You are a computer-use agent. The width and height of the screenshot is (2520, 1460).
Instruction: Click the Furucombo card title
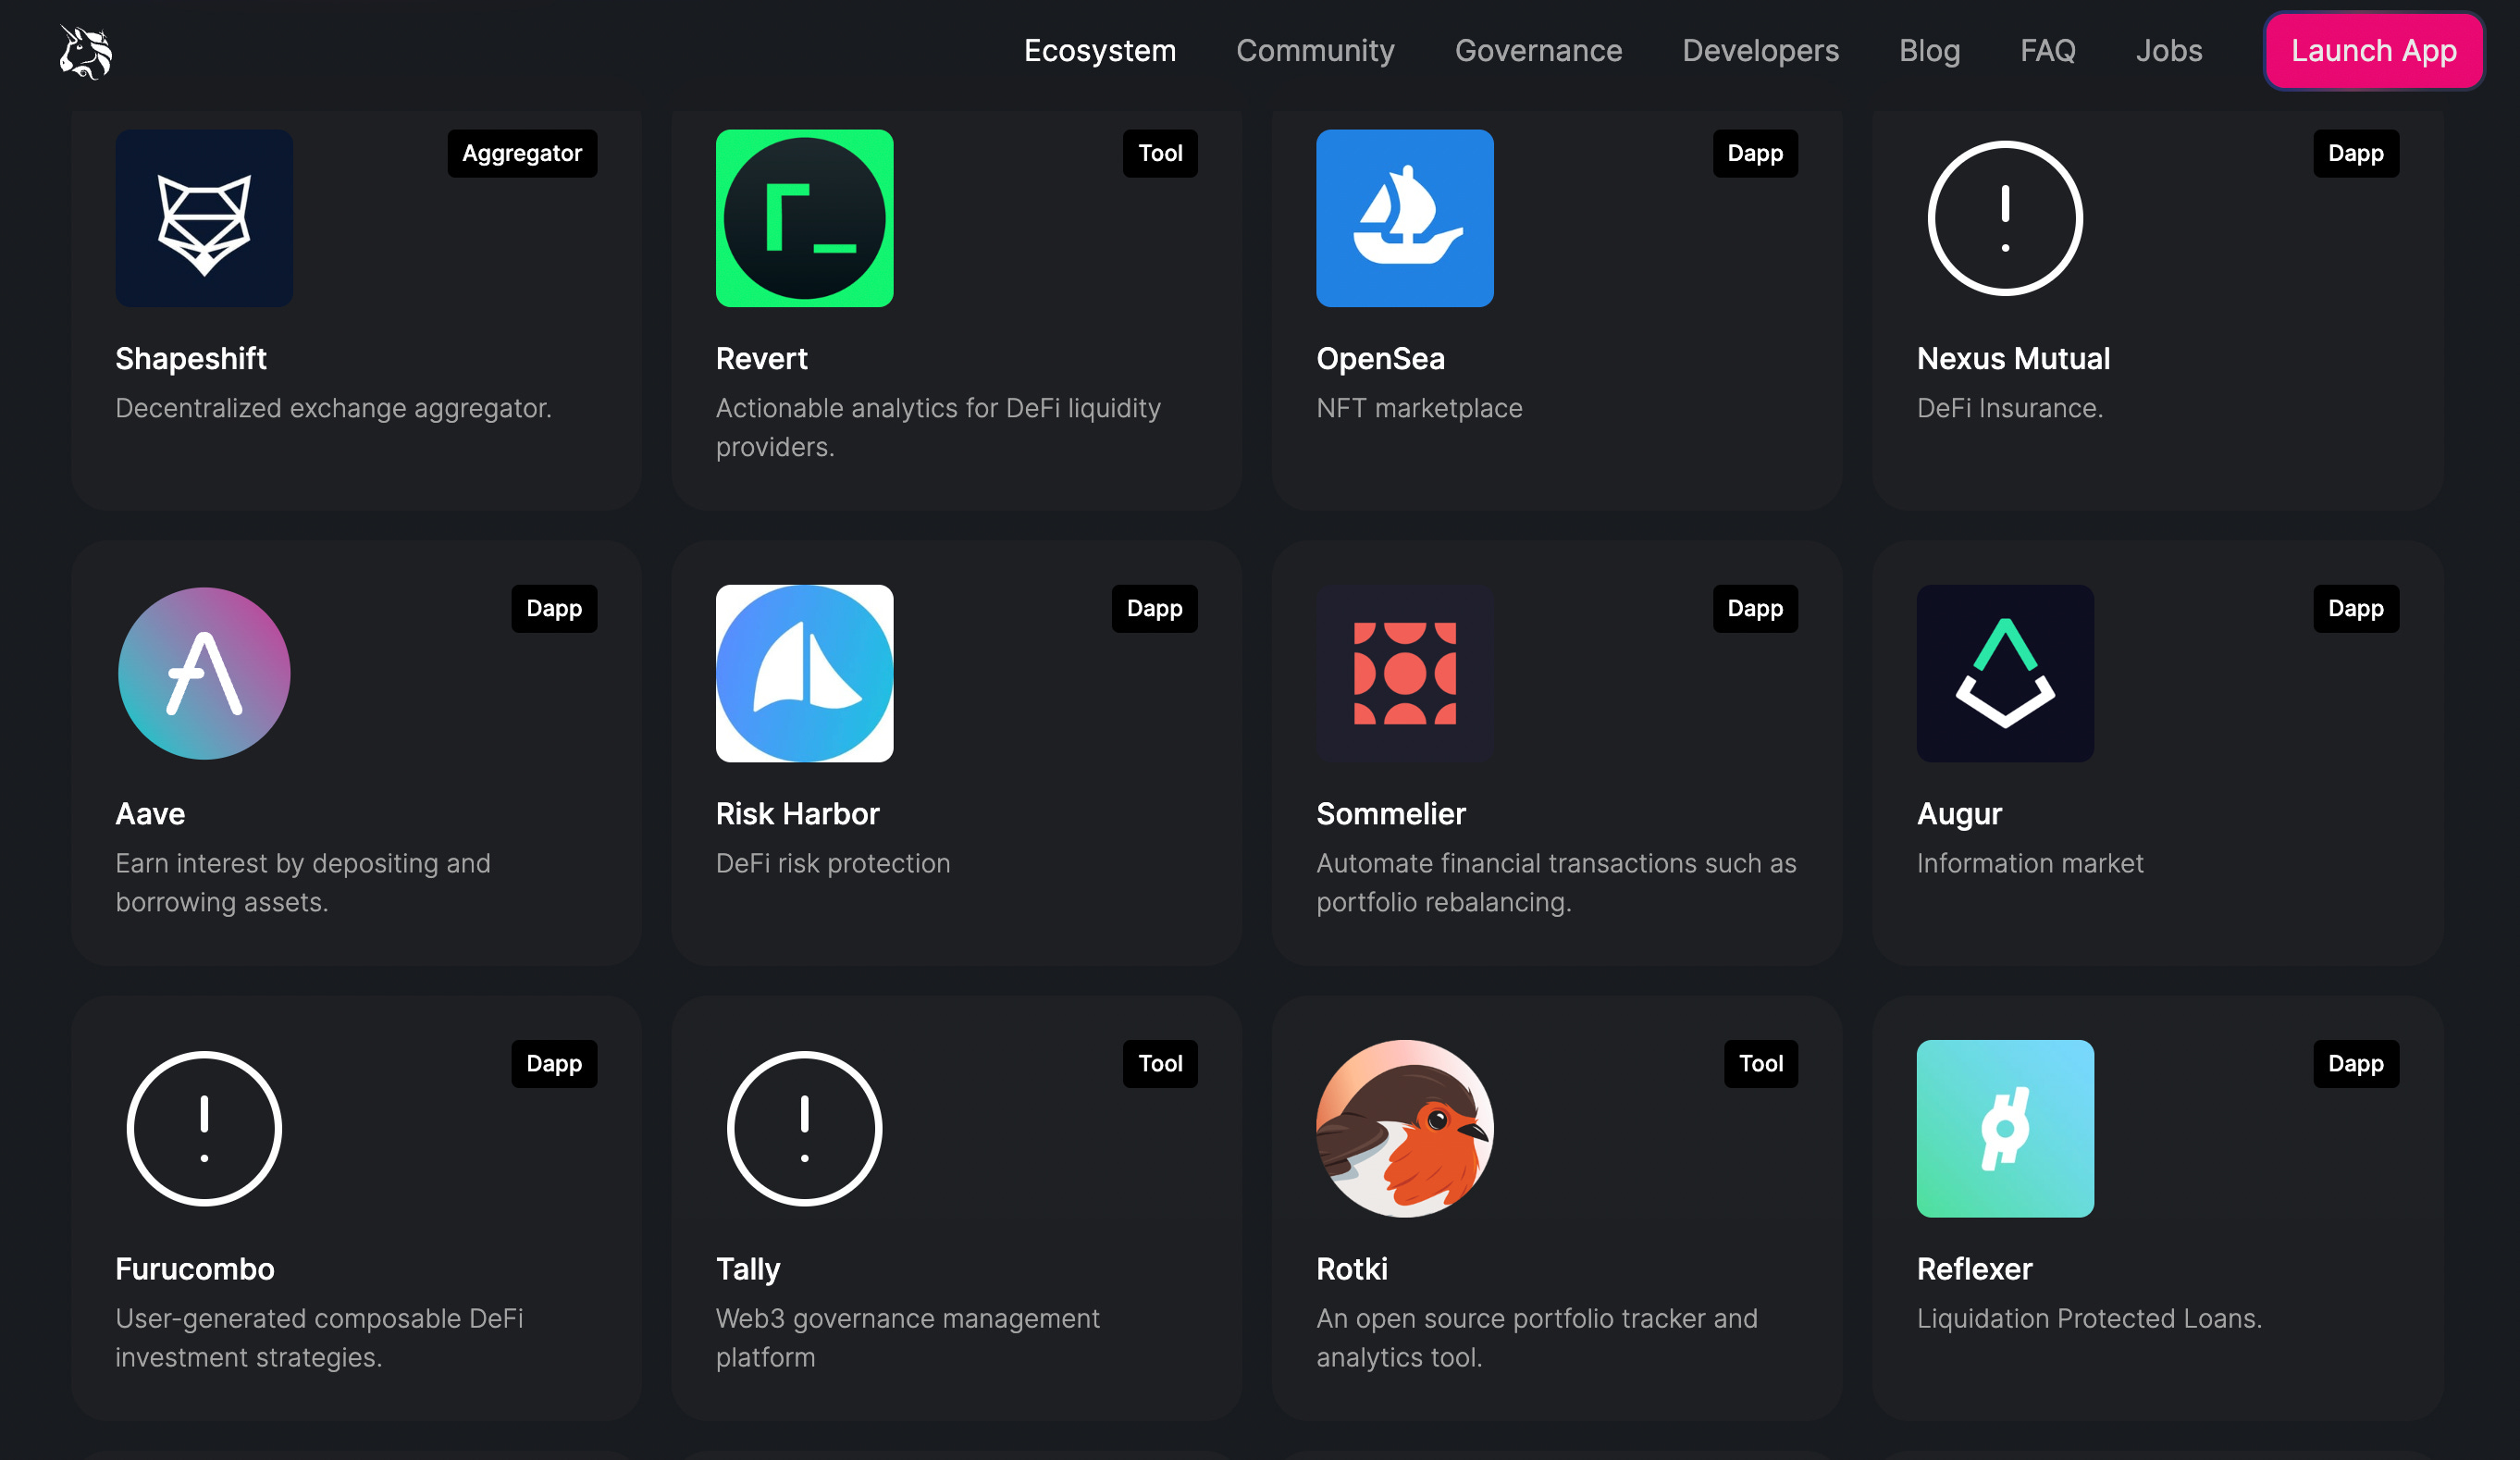pos(195,1268)
